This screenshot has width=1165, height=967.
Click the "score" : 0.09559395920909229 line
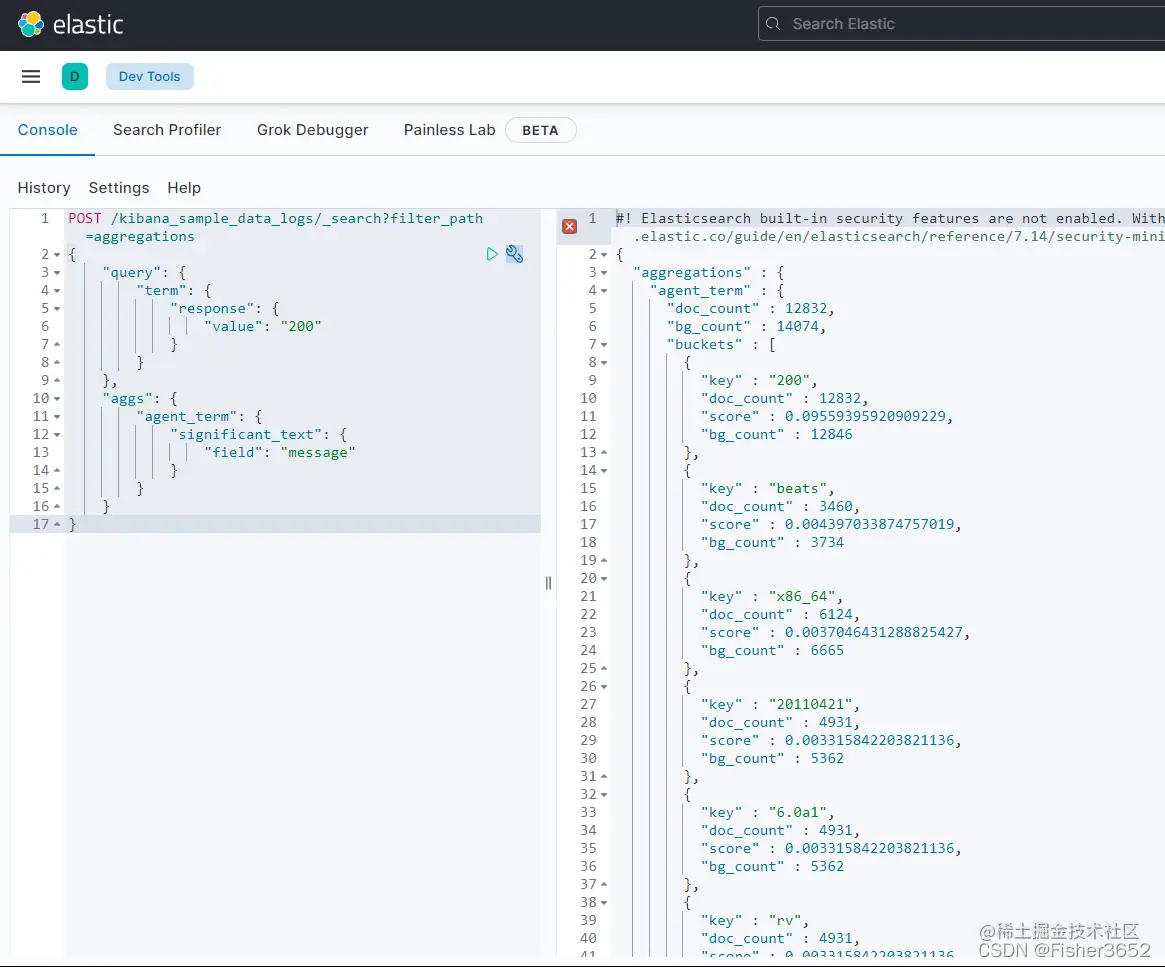pos(827,417)
